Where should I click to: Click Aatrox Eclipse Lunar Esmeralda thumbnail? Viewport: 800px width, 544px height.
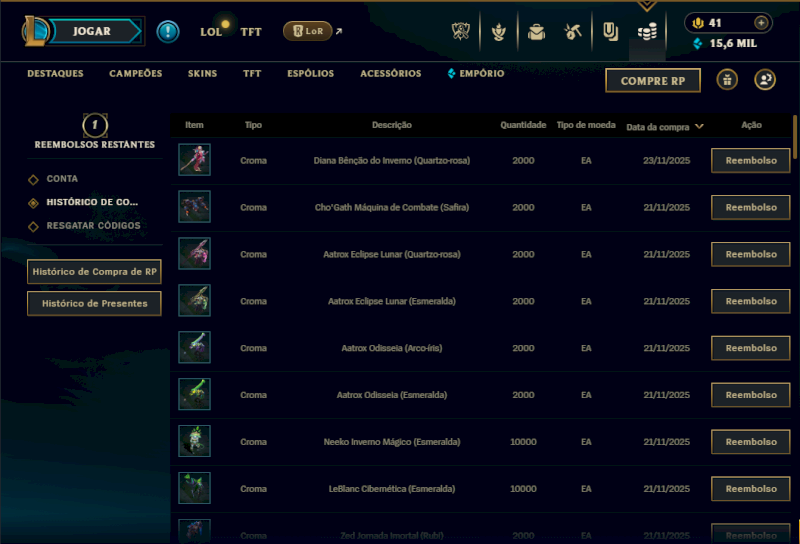pyautogui.click(x=194, y=301)
